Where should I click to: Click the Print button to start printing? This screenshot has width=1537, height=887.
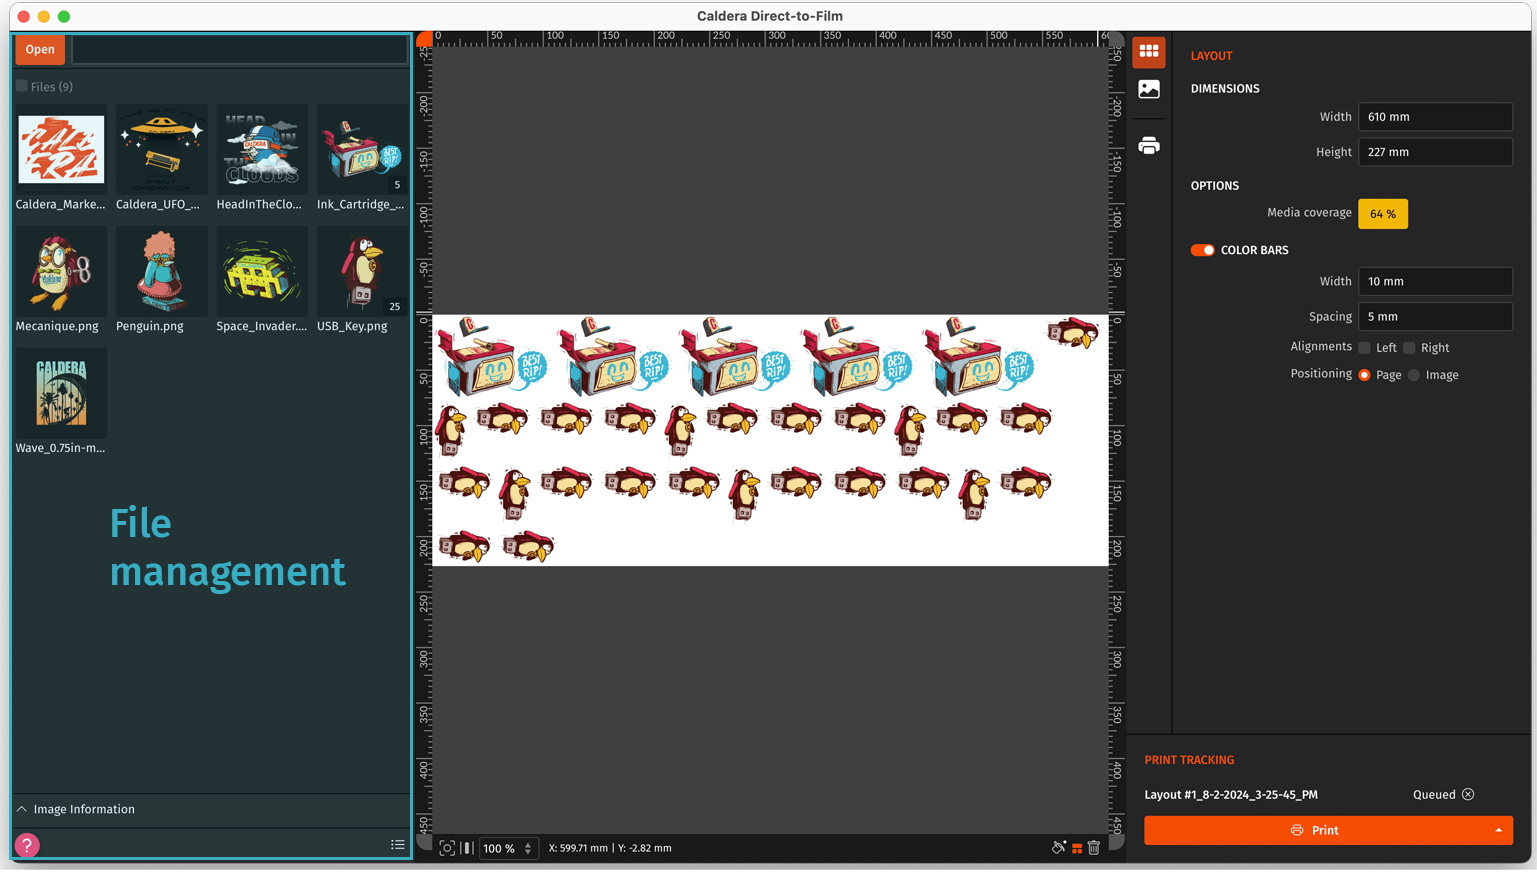tap(1320, 830)
